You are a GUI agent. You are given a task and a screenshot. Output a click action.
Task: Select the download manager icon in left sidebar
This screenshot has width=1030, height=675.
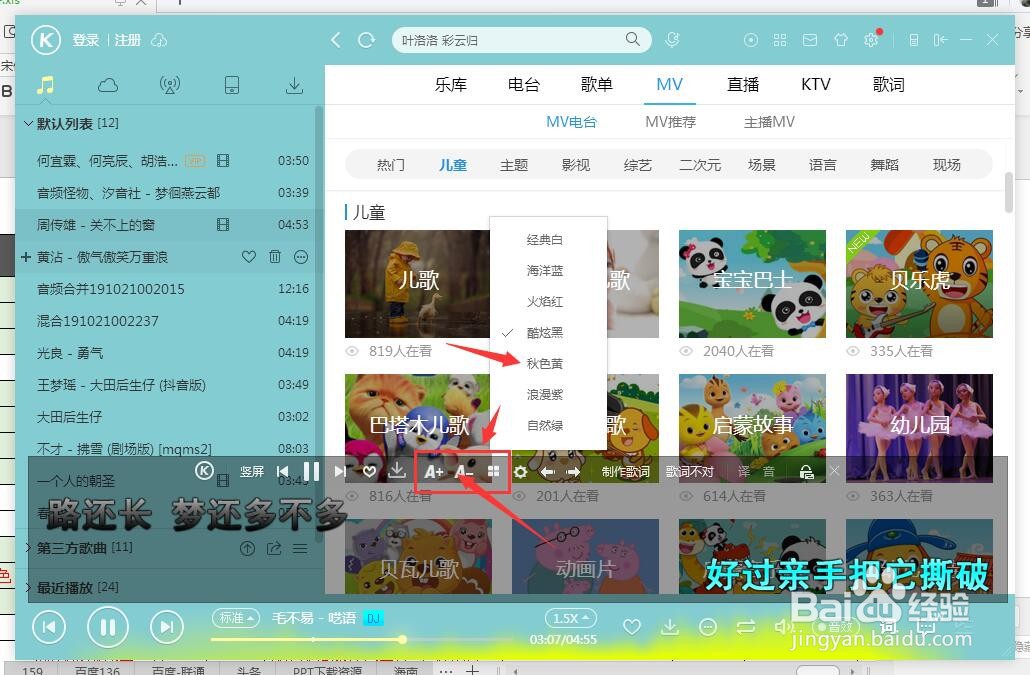tap(294, 86)
